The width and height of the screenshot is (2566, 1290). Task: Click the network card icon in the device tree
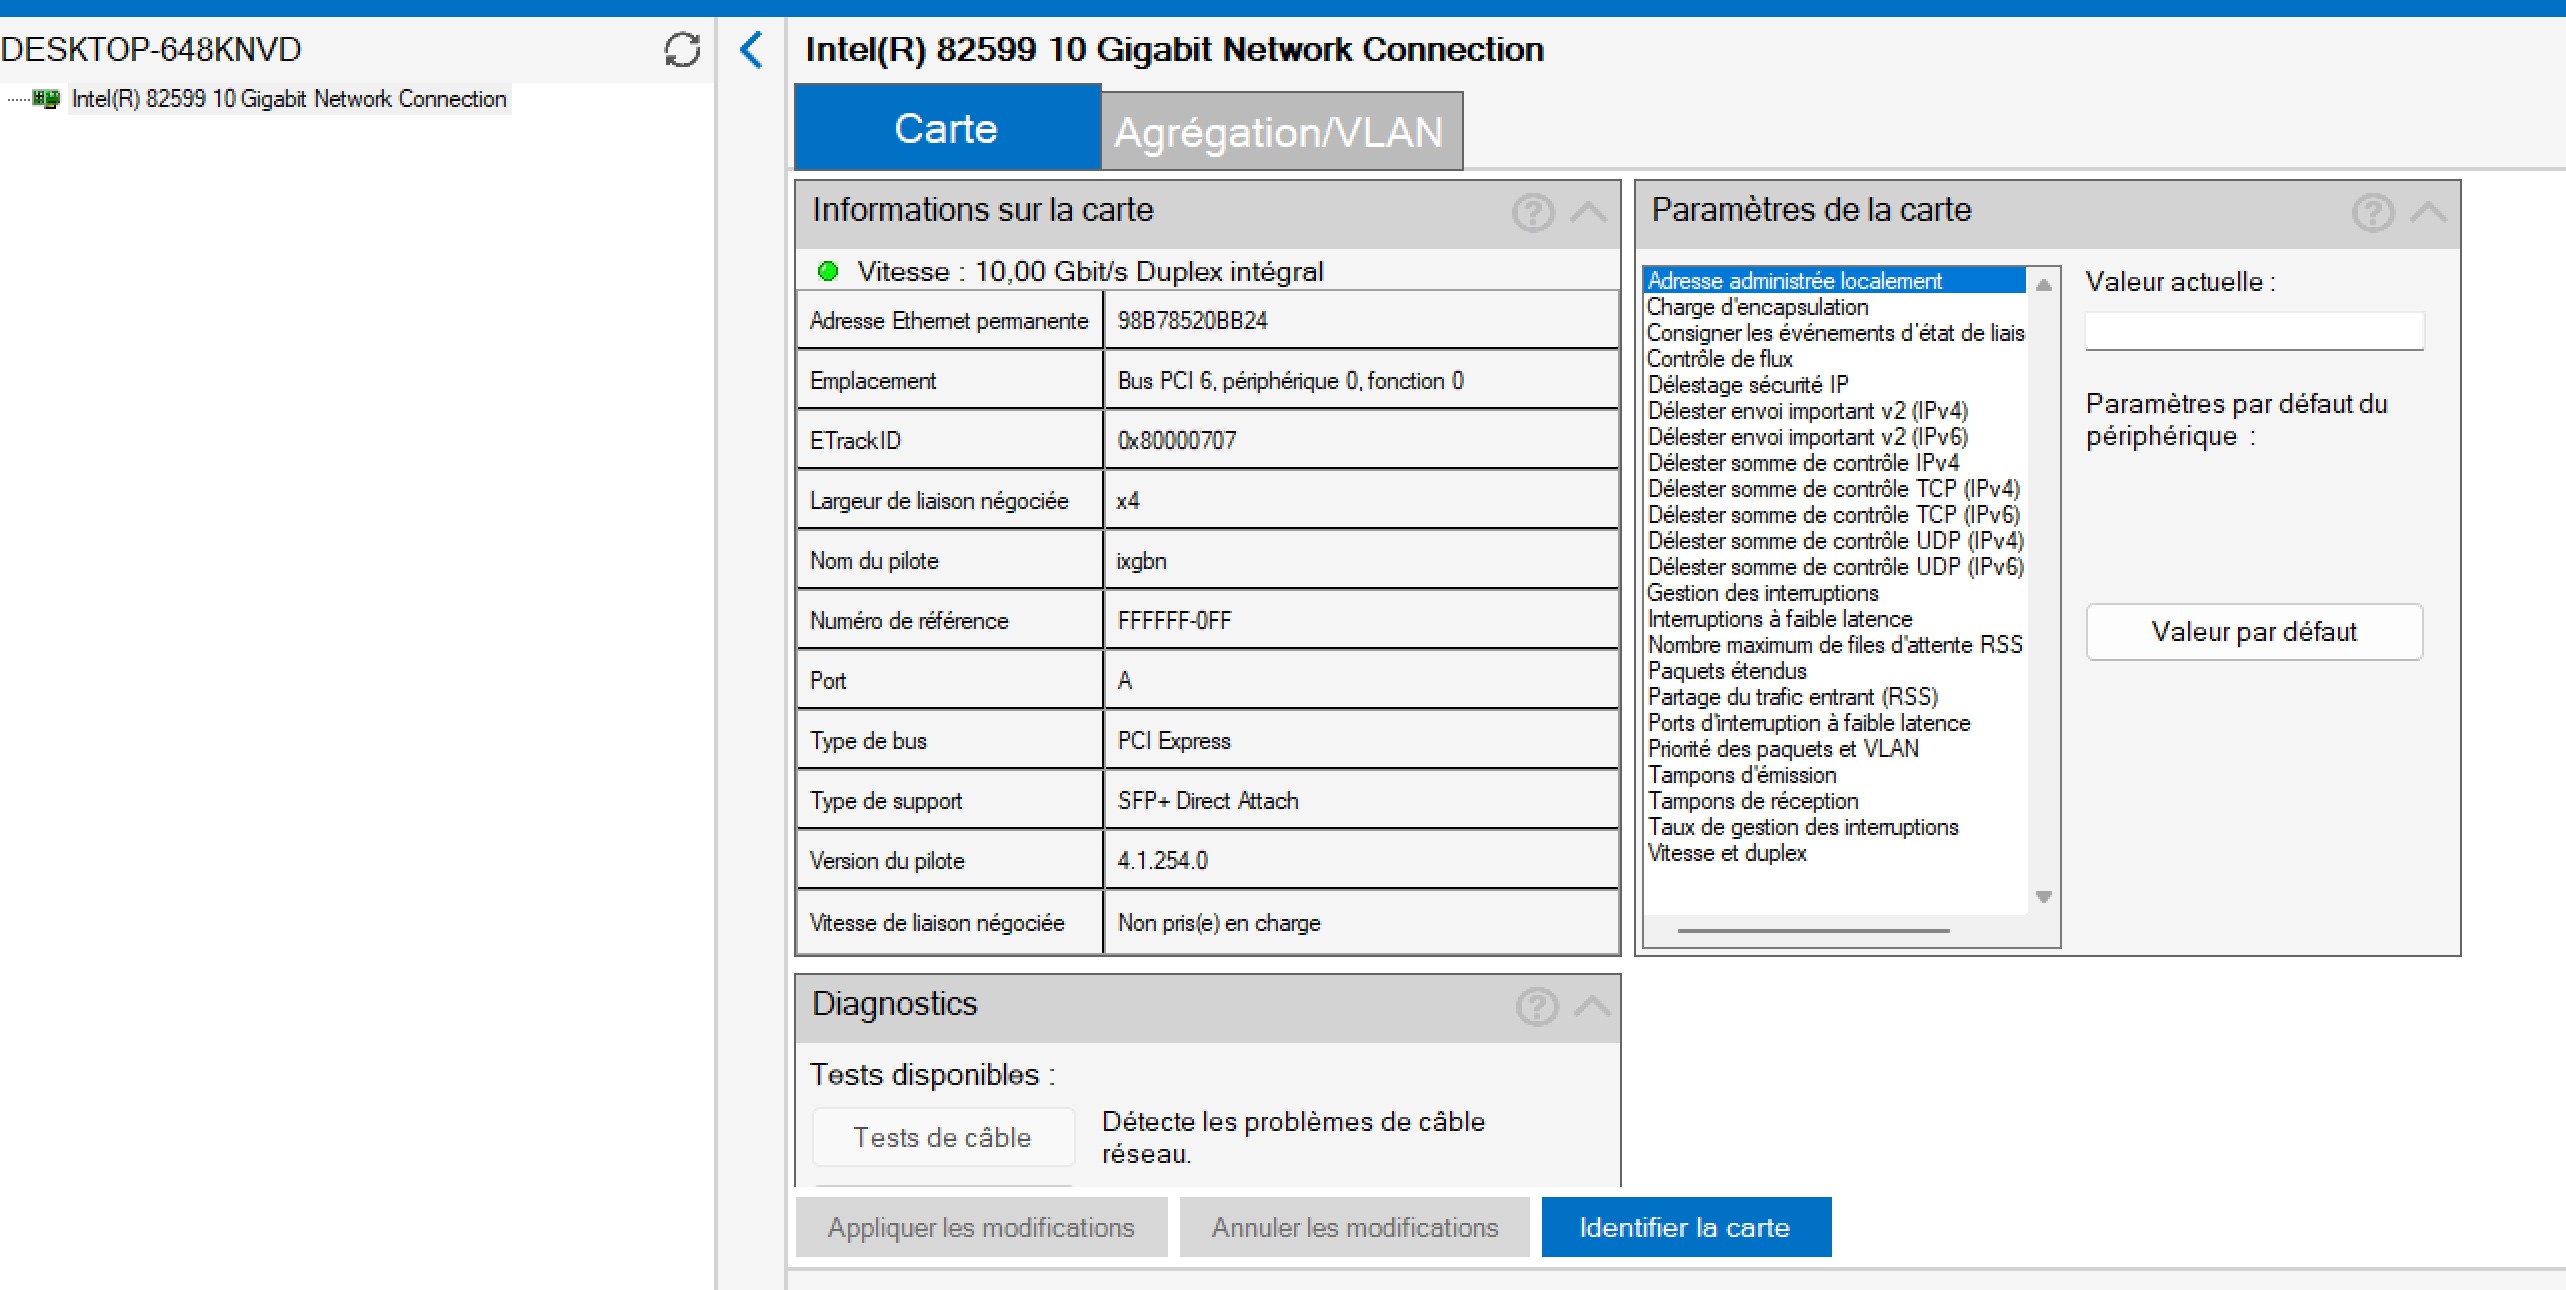45,98
